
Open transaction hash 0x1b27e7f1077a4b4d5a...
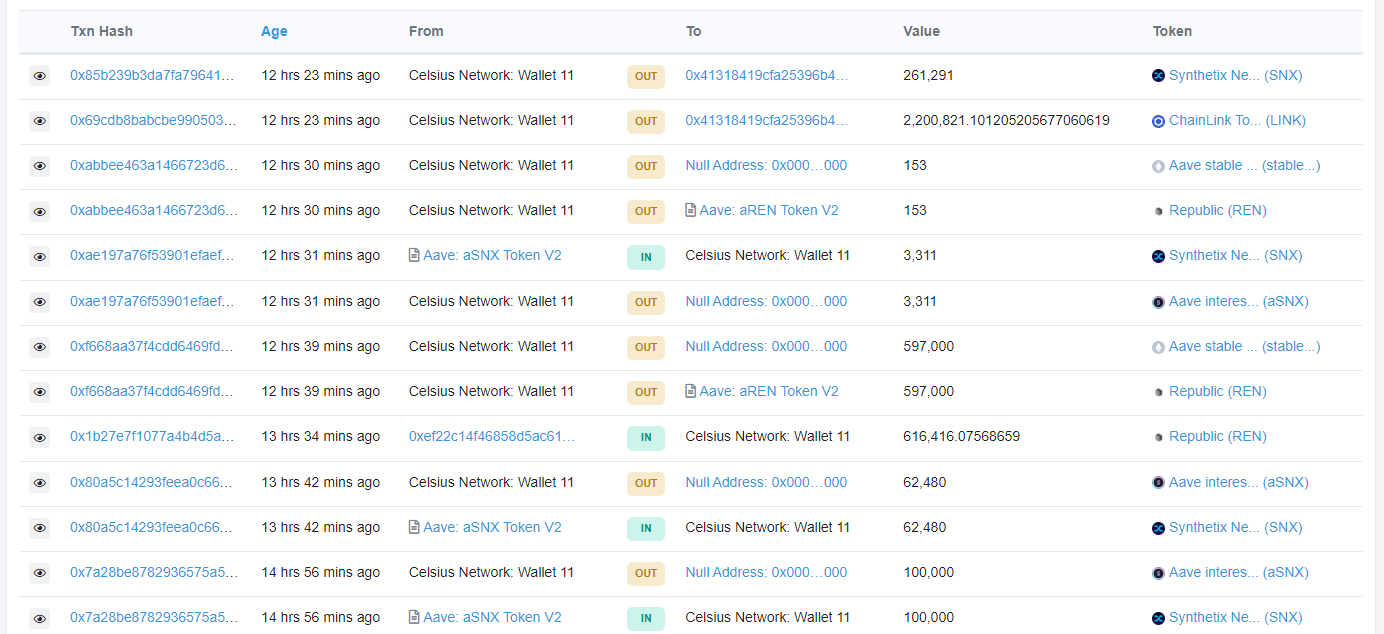[x=152, y=436]
